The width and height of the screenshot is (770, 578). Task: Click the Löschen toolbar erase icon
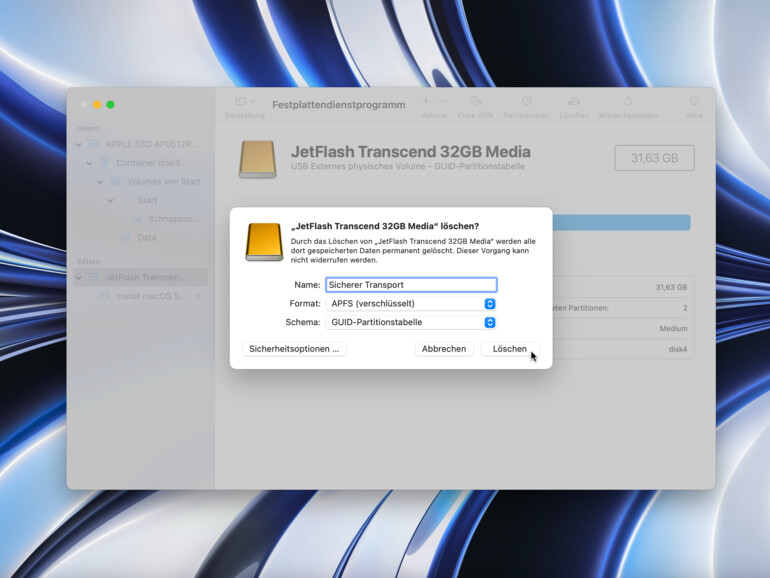click(x=574, y=101)
